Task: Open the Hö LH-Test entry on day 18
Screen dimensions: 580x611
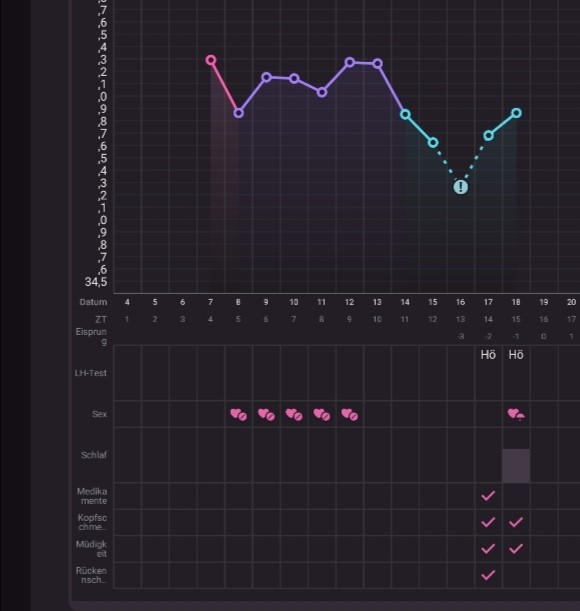Action: point(516,355)
